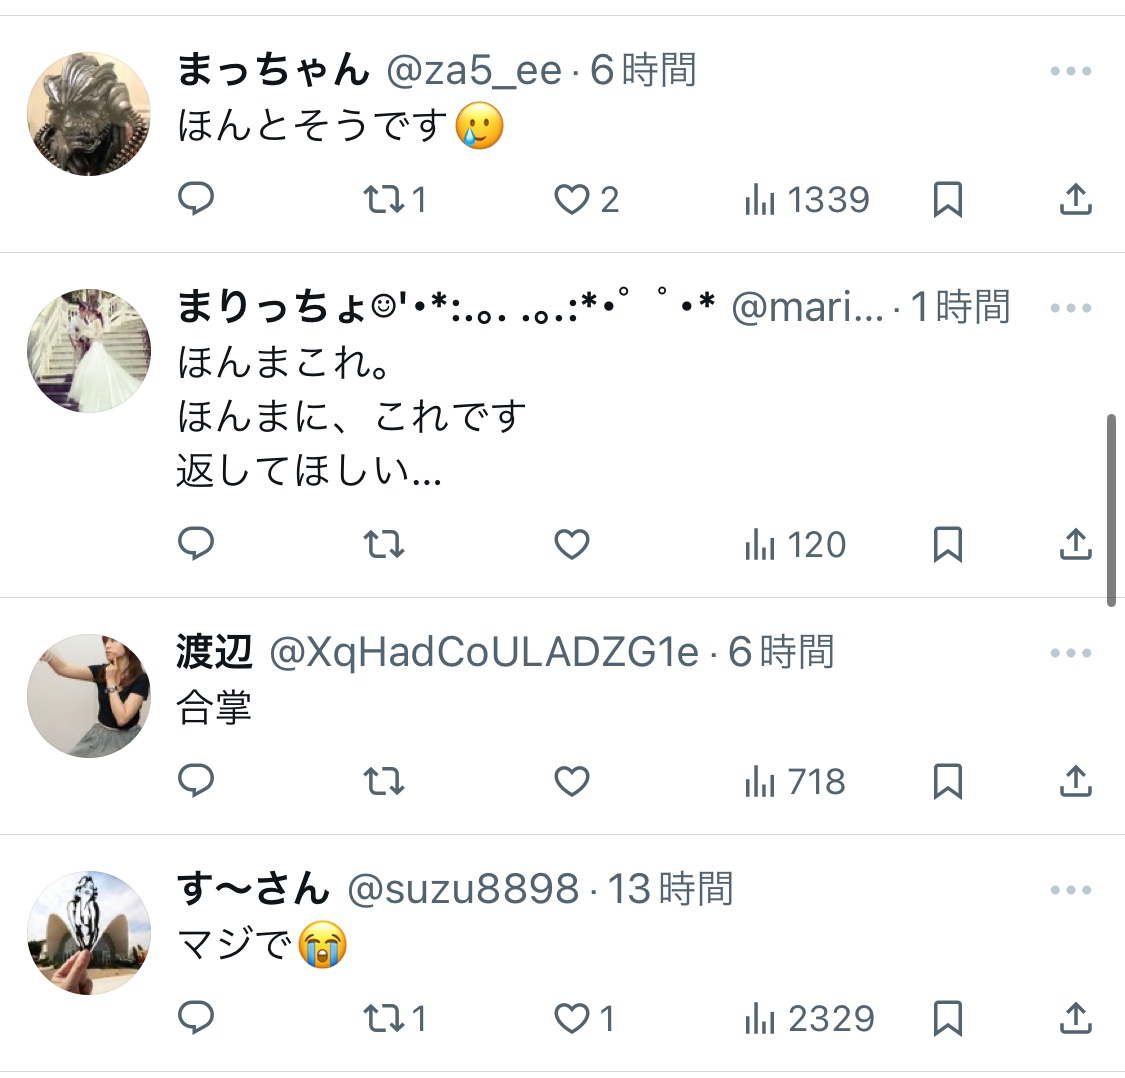
Task: Bookmark 渡辺's tweet
Action: click(947, 781)
